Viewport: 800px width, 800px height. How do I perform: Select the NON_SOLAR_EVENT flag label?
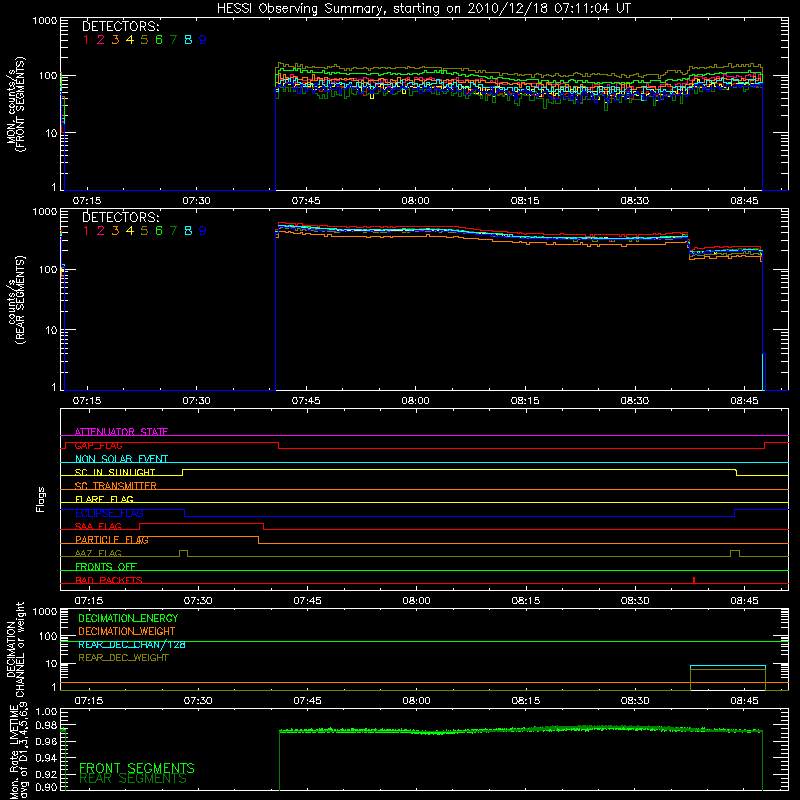121,459
